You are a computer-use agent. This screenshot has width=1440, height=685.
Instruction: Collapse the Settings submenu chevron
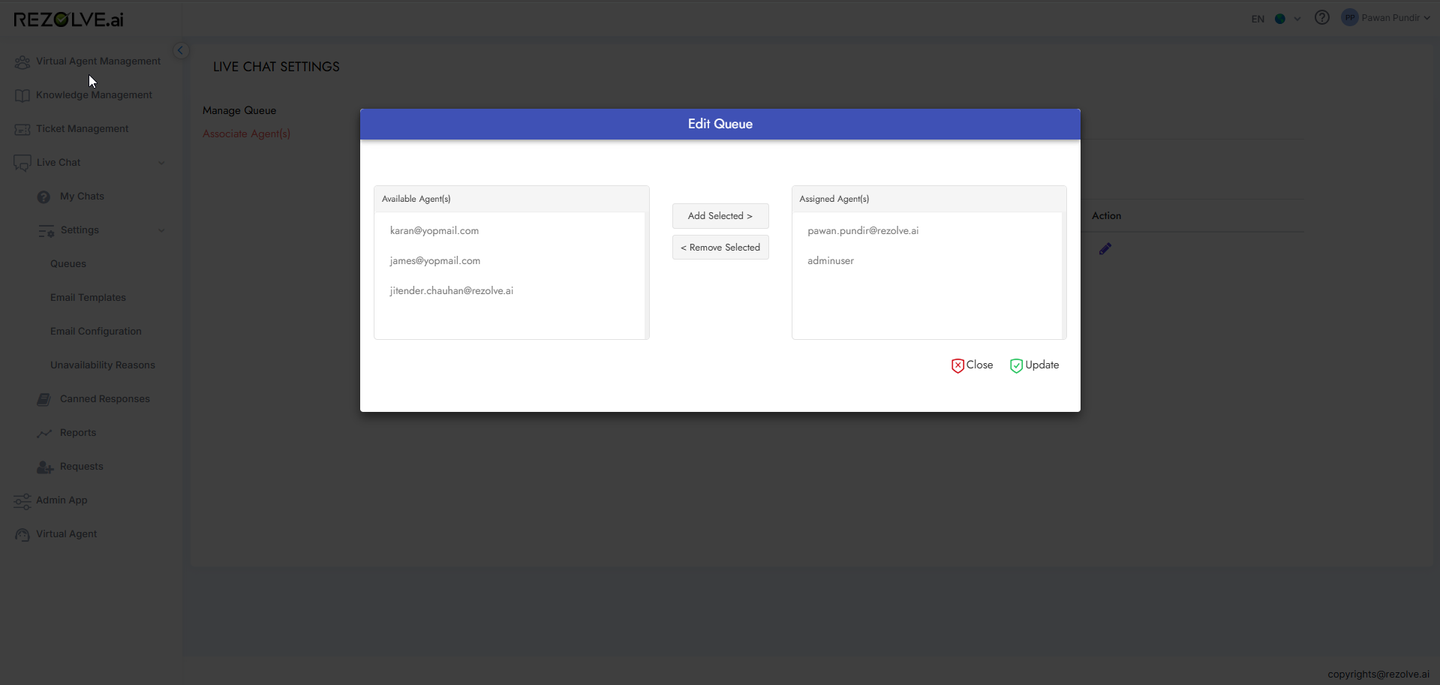161,231
